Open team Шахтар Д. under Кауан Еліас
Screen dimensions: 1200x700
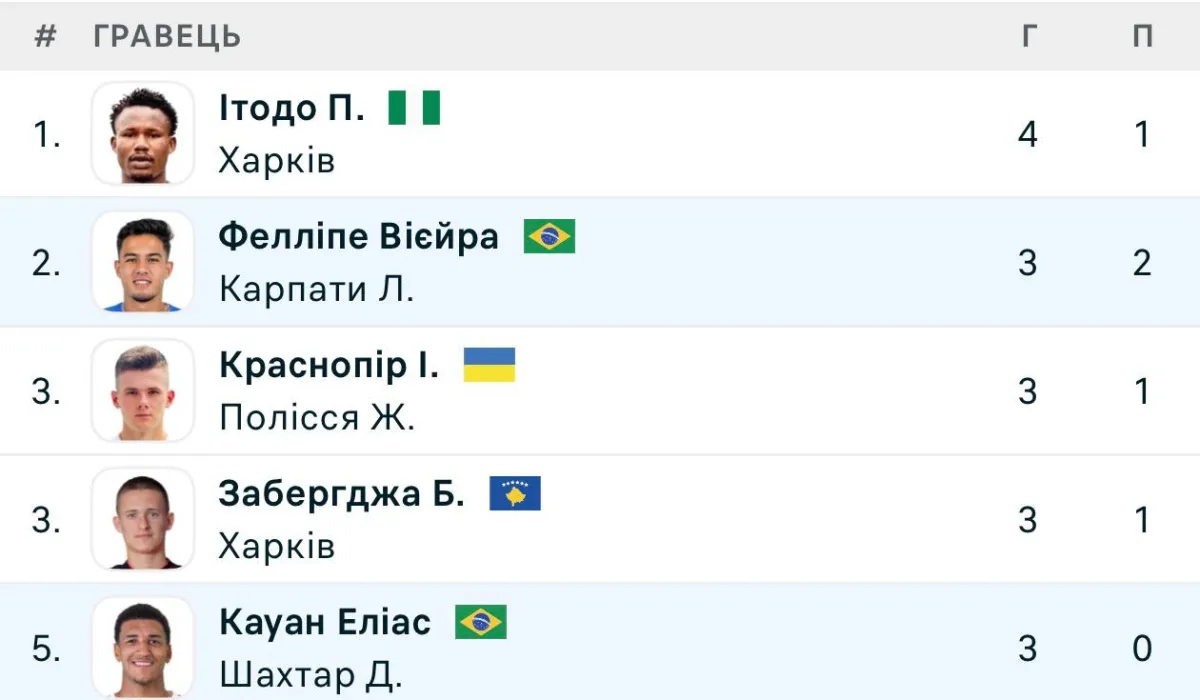[x=310, y=676]
